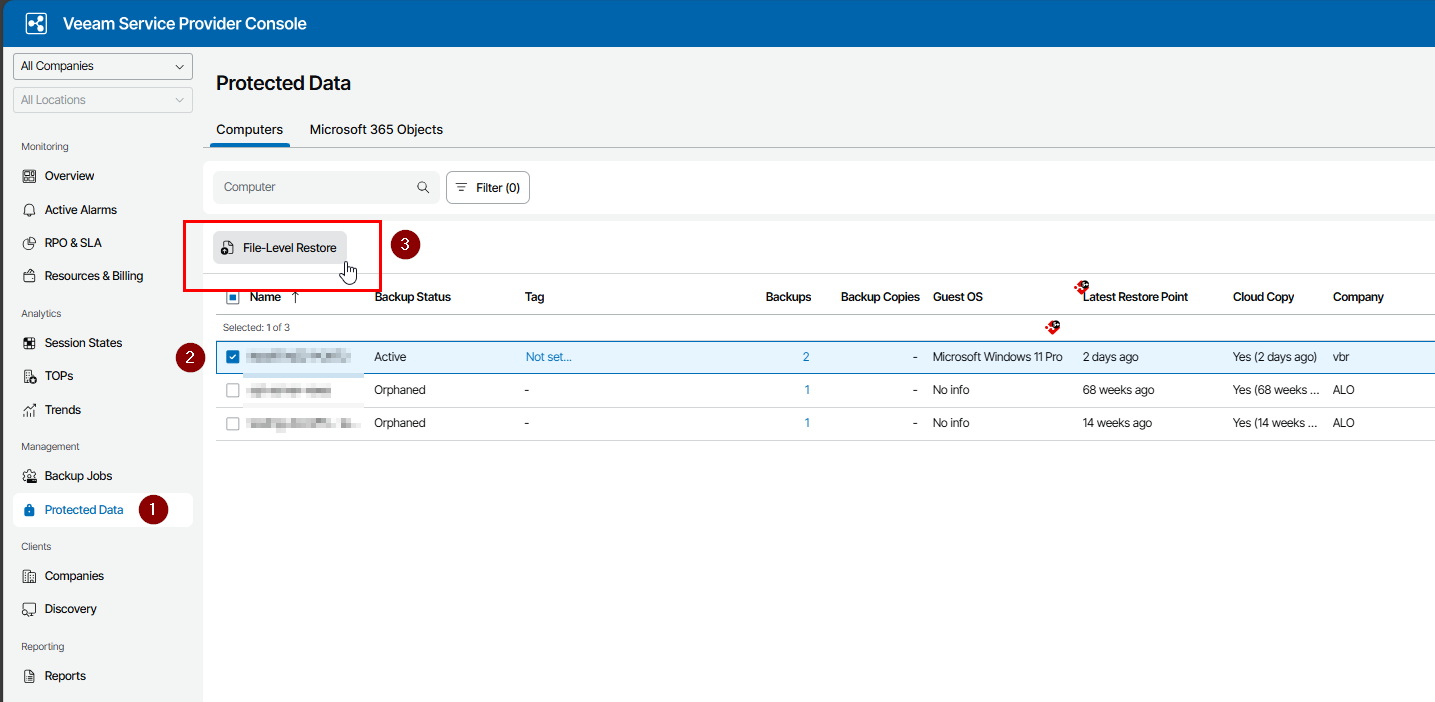Open Backup Jobs management page
Screen dimensions: 1435x702
(x=78, y=476)
